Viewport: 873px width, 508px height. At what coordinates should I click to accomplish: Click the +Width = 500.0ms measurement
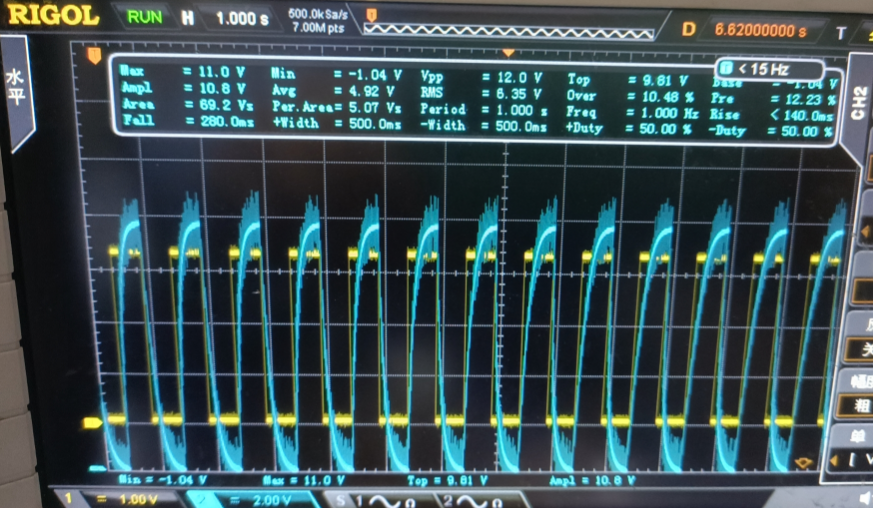pyautogui.click(x=336, y=123)
